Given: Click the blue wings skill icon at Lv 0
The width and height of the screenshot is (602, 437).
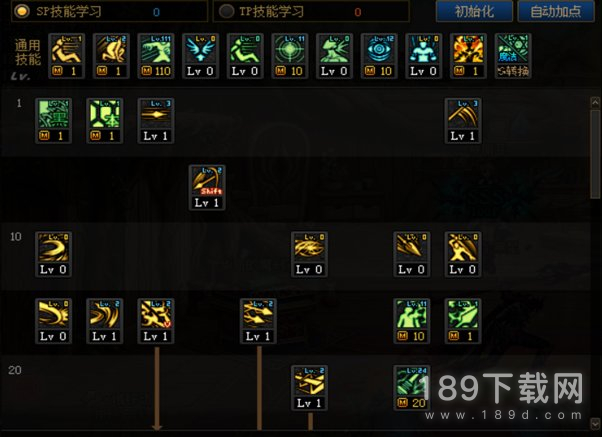Looking at the screenshot, I should click(200, 56).
